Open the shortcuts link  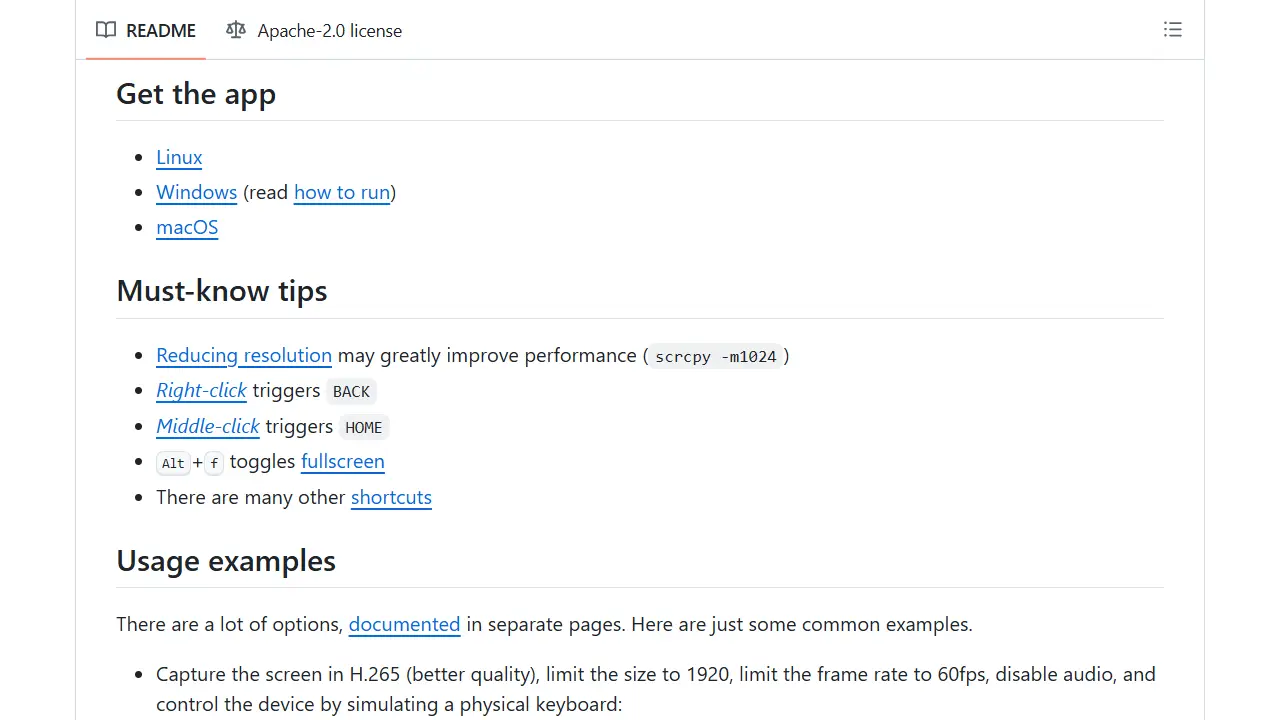click(x=391, y=497)
